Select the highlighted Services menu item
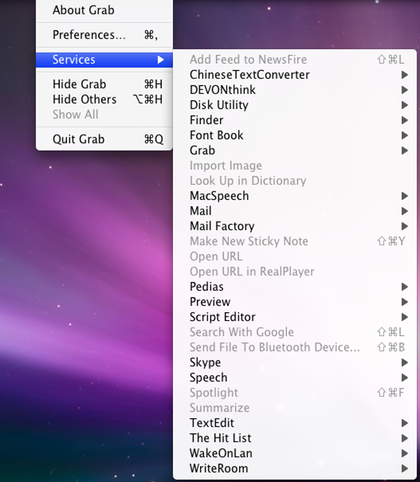Image resolution: width=420 pixels, height=482 pixels. point(104,60)
